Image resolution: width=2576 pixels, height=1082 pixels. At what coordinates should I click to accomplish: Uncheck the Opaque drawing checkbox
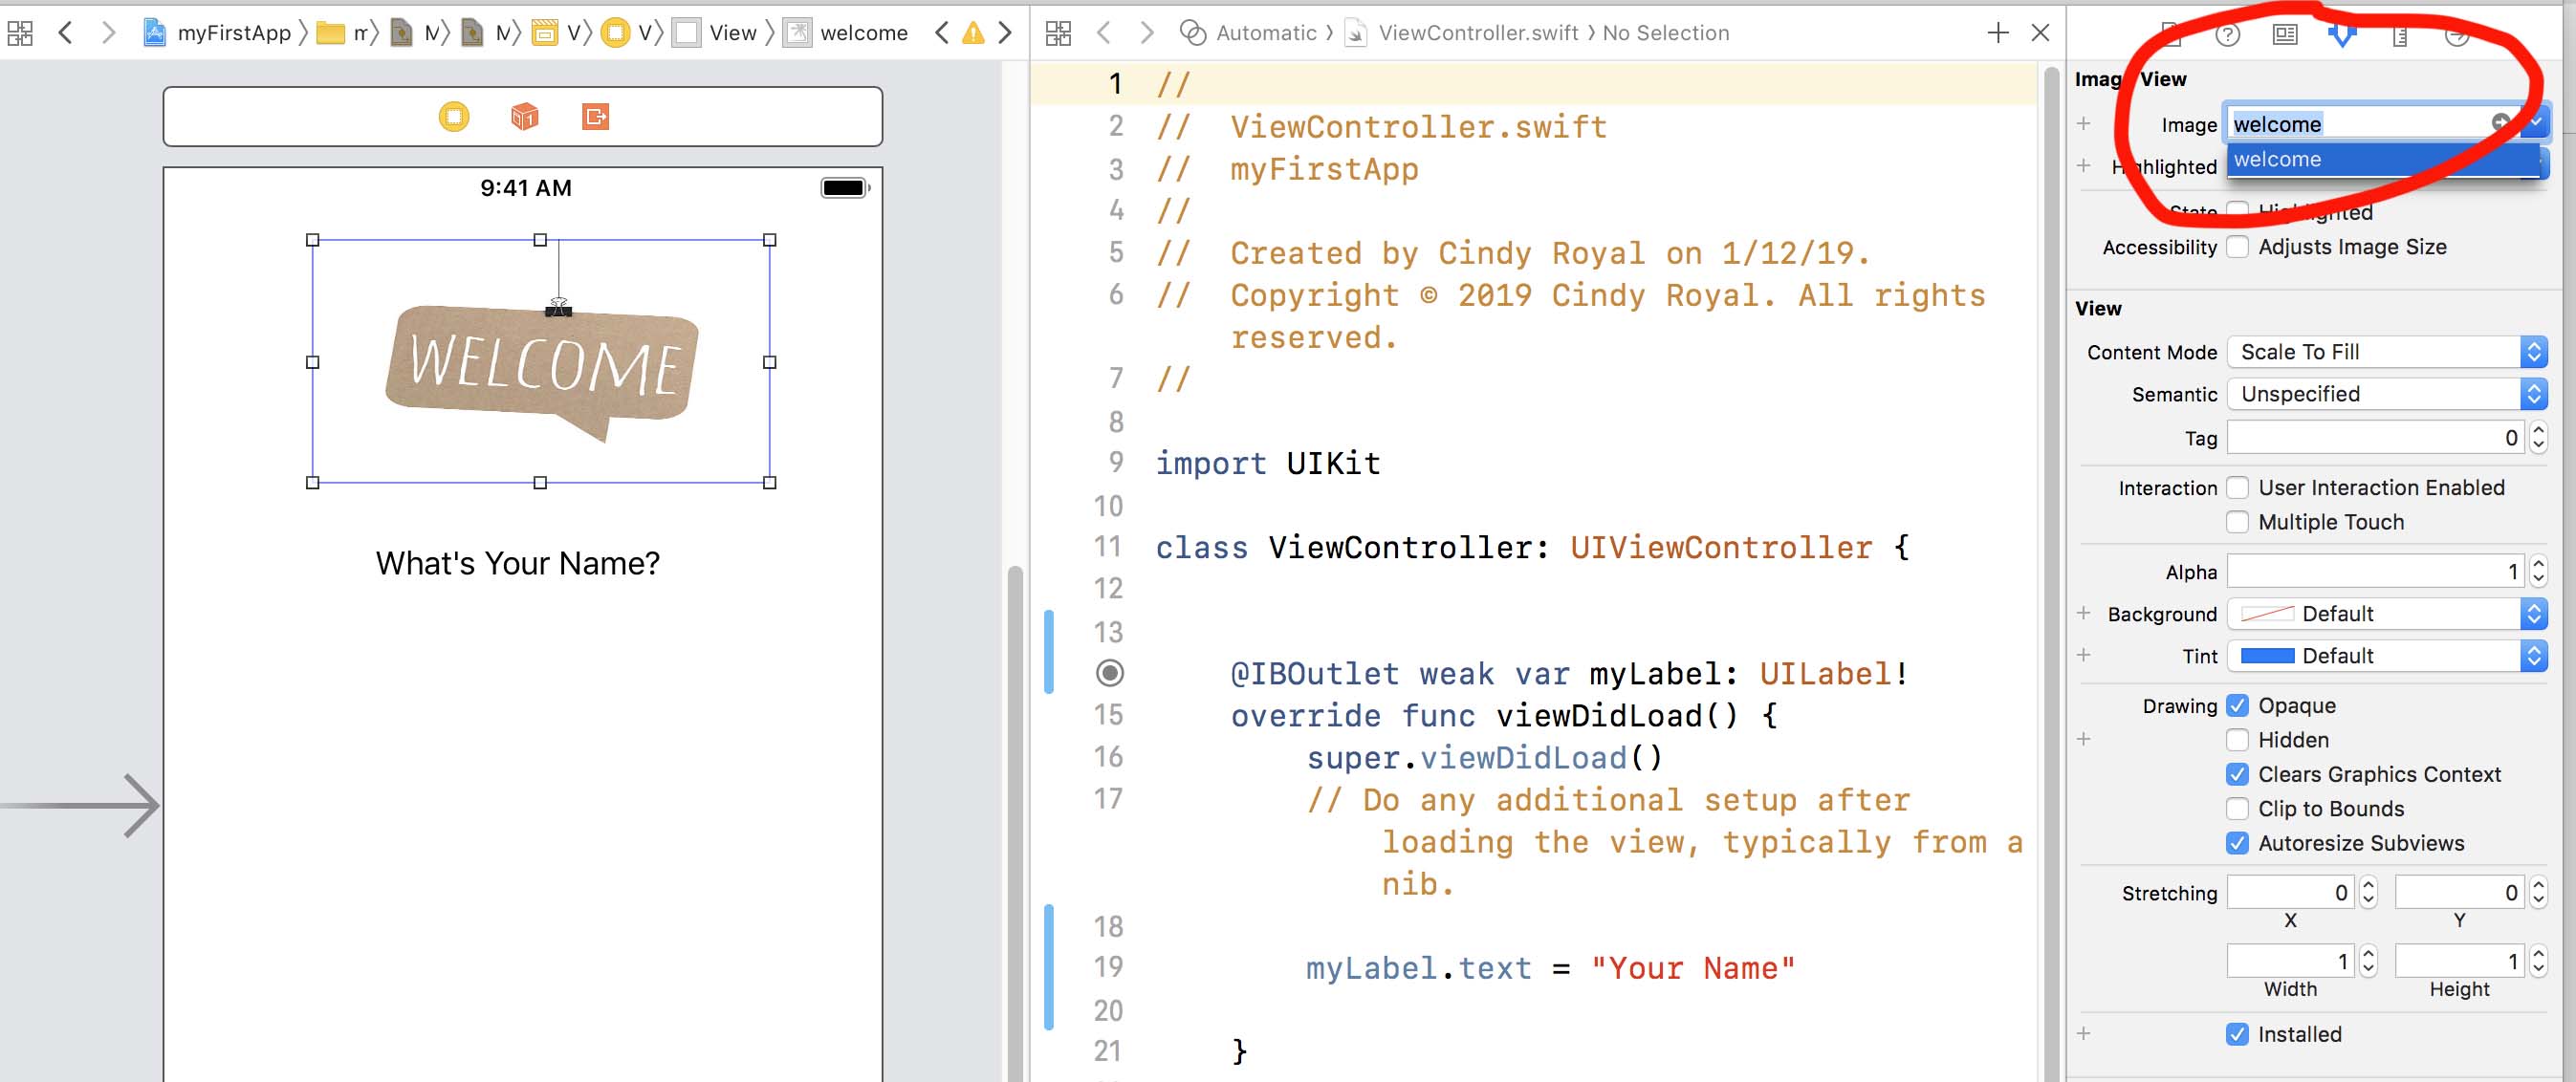[x=2238, y=706]
